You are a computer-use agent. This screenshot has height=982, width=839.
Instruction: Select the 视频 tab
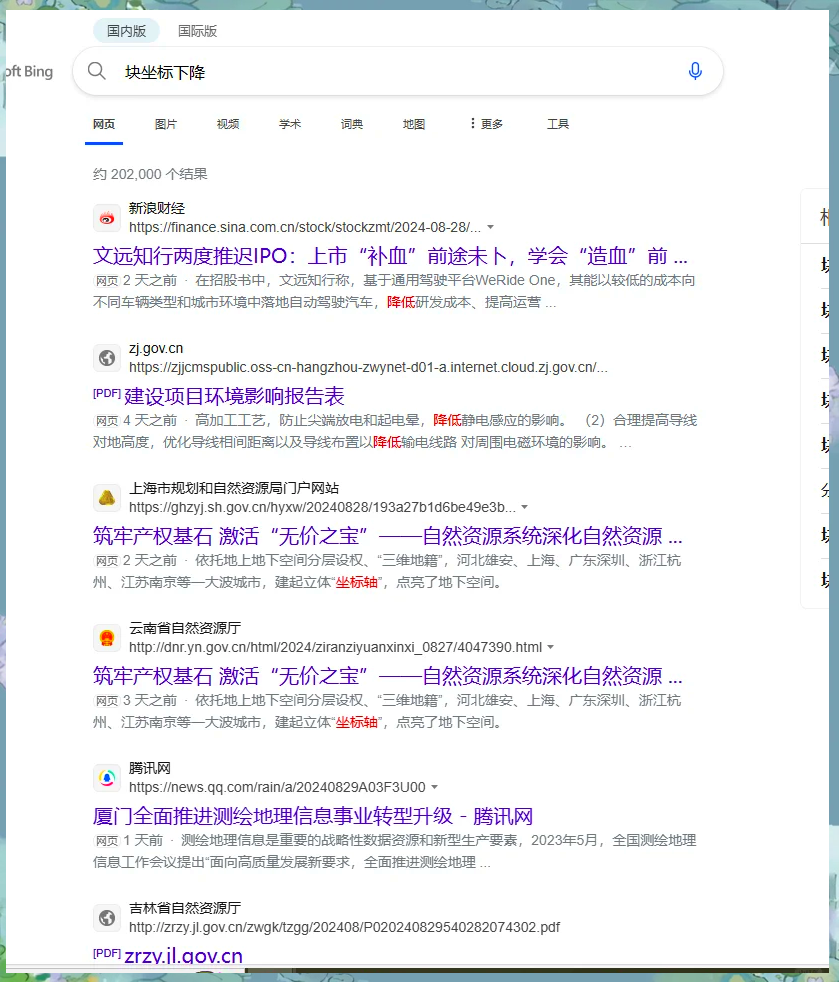228,124
